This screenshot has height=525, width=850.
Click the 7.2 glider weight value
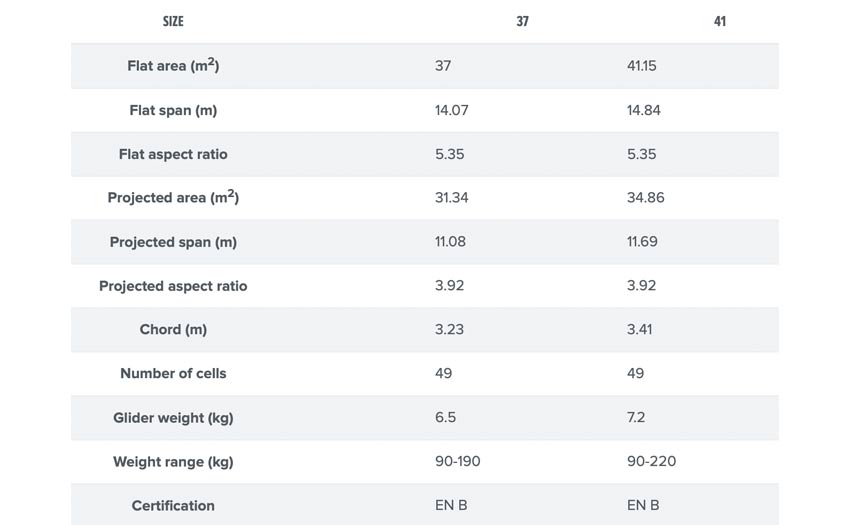tap(635, 417)
